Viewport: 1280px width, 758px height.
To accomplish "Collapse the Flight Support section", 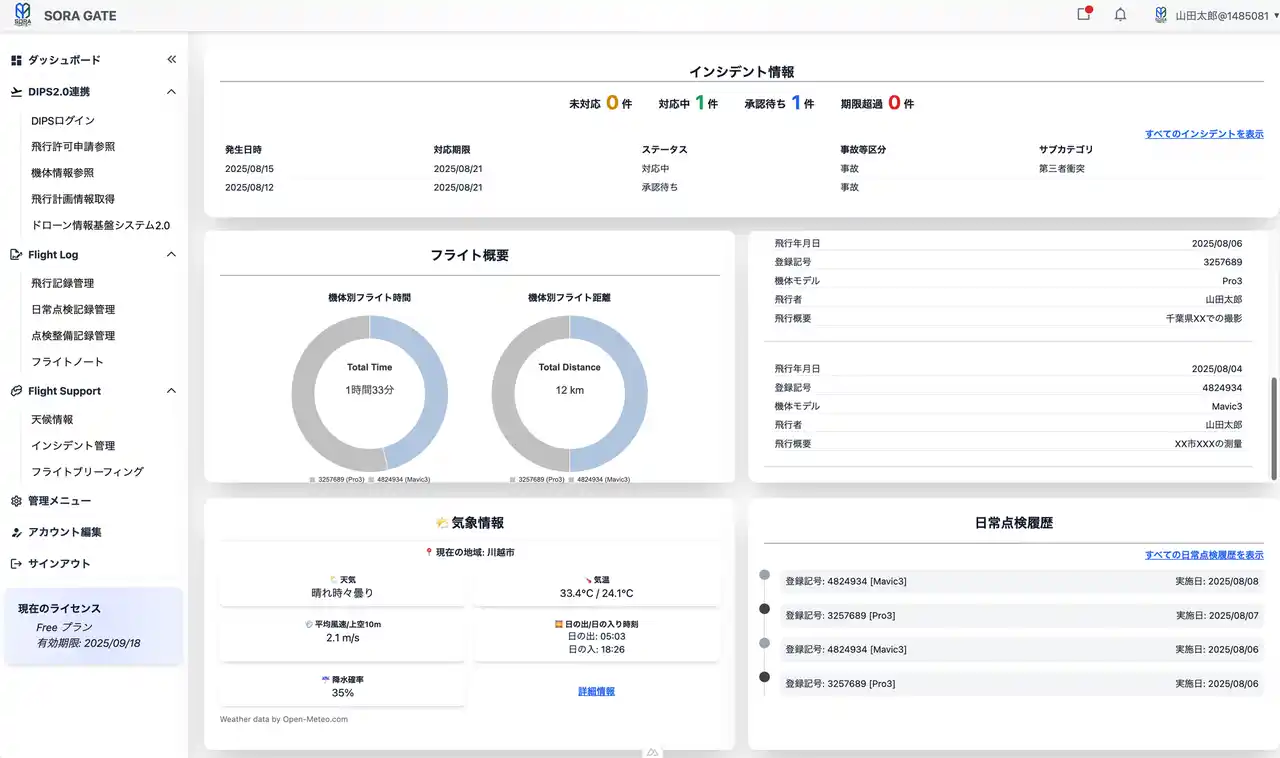I will [x=171, y=391].
